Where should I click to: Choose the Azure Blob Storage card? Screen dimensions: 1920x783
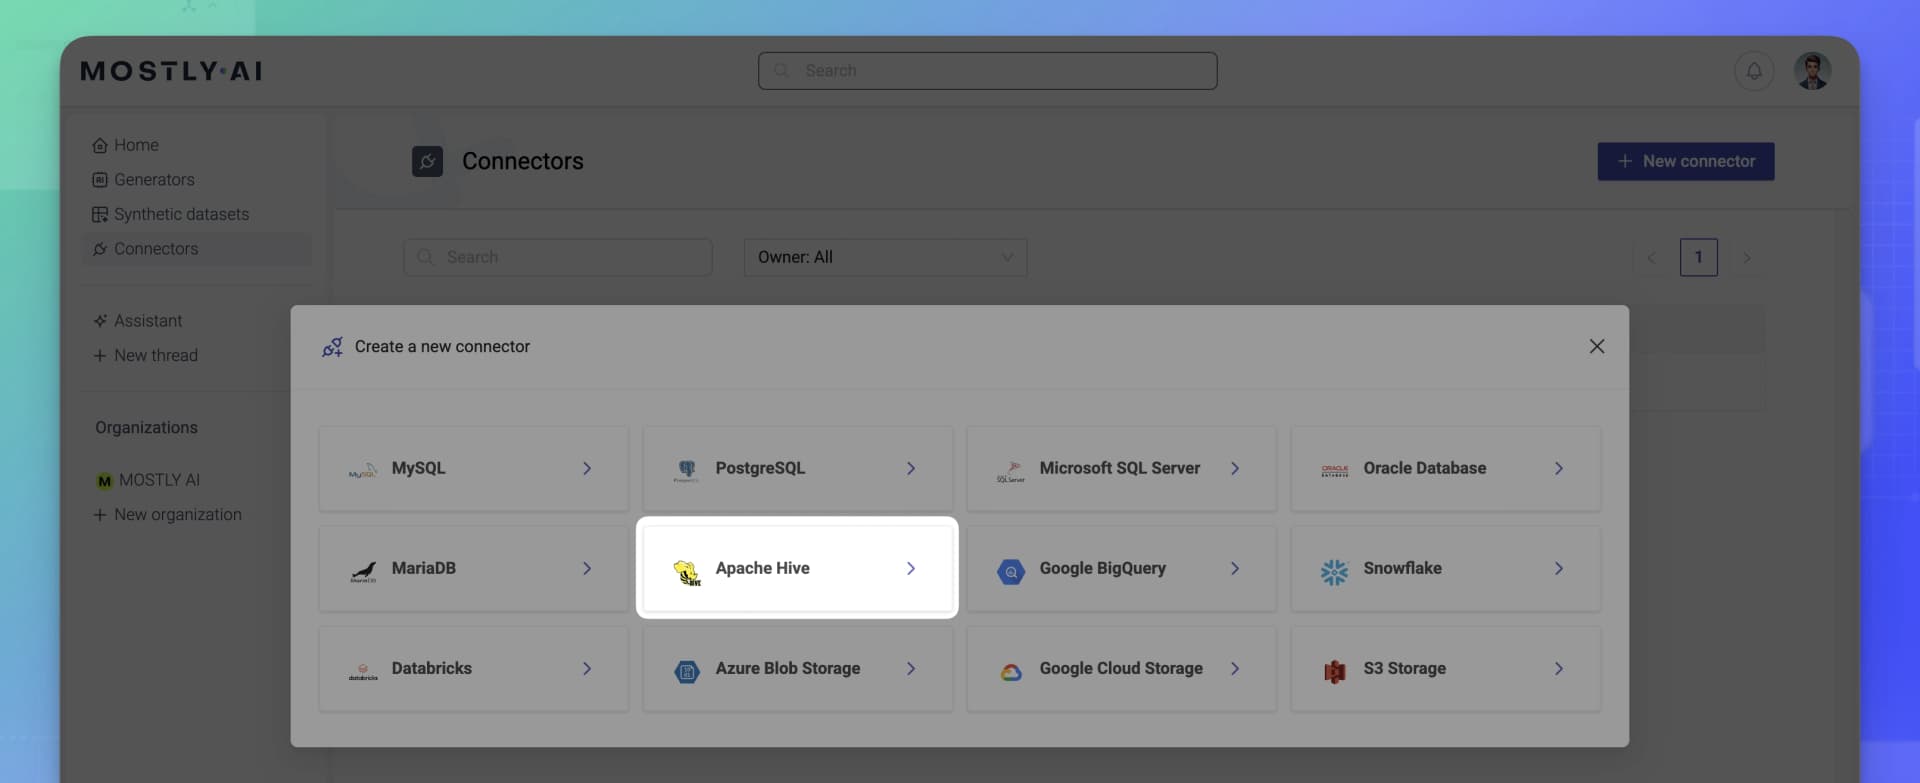798,669
